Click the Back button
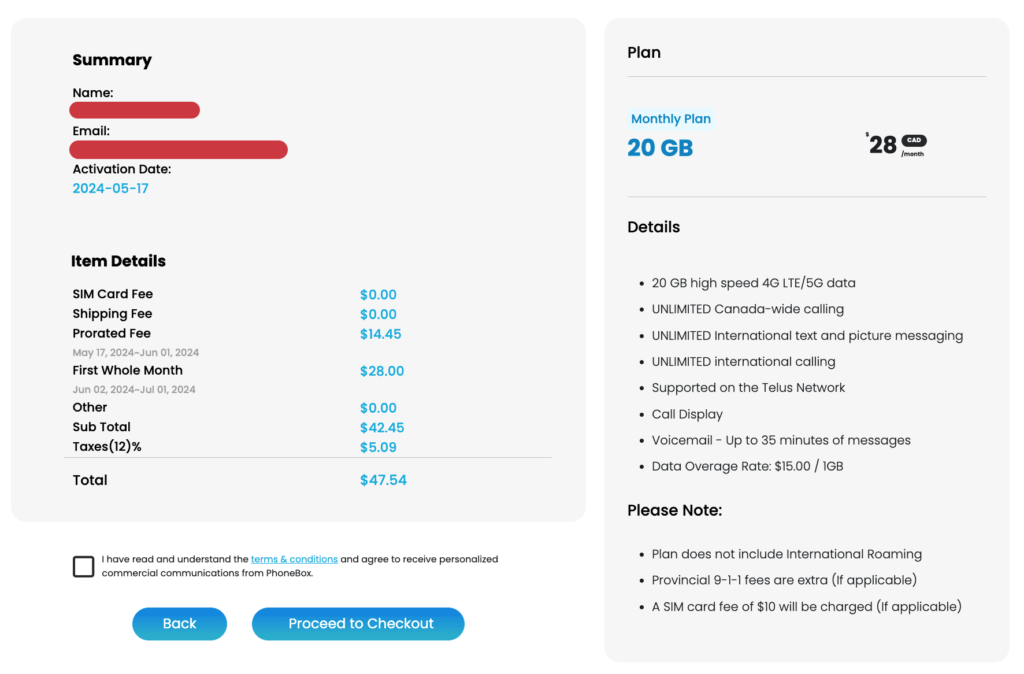Screen dimensions: 1024x674 pyautogui.click(x=180, y=624)
